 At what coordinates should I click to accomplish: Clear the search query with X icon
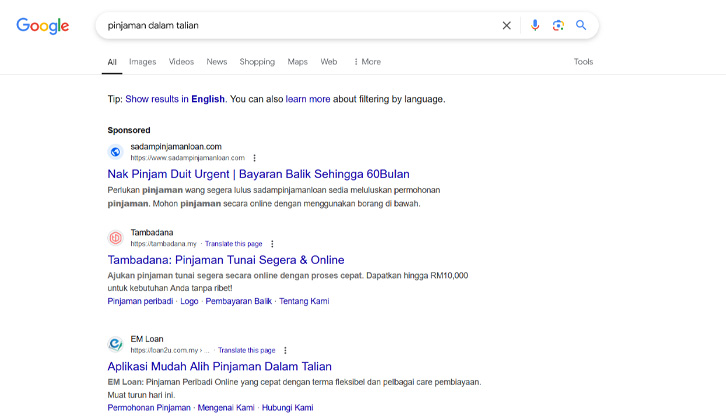tap(507, 25)
